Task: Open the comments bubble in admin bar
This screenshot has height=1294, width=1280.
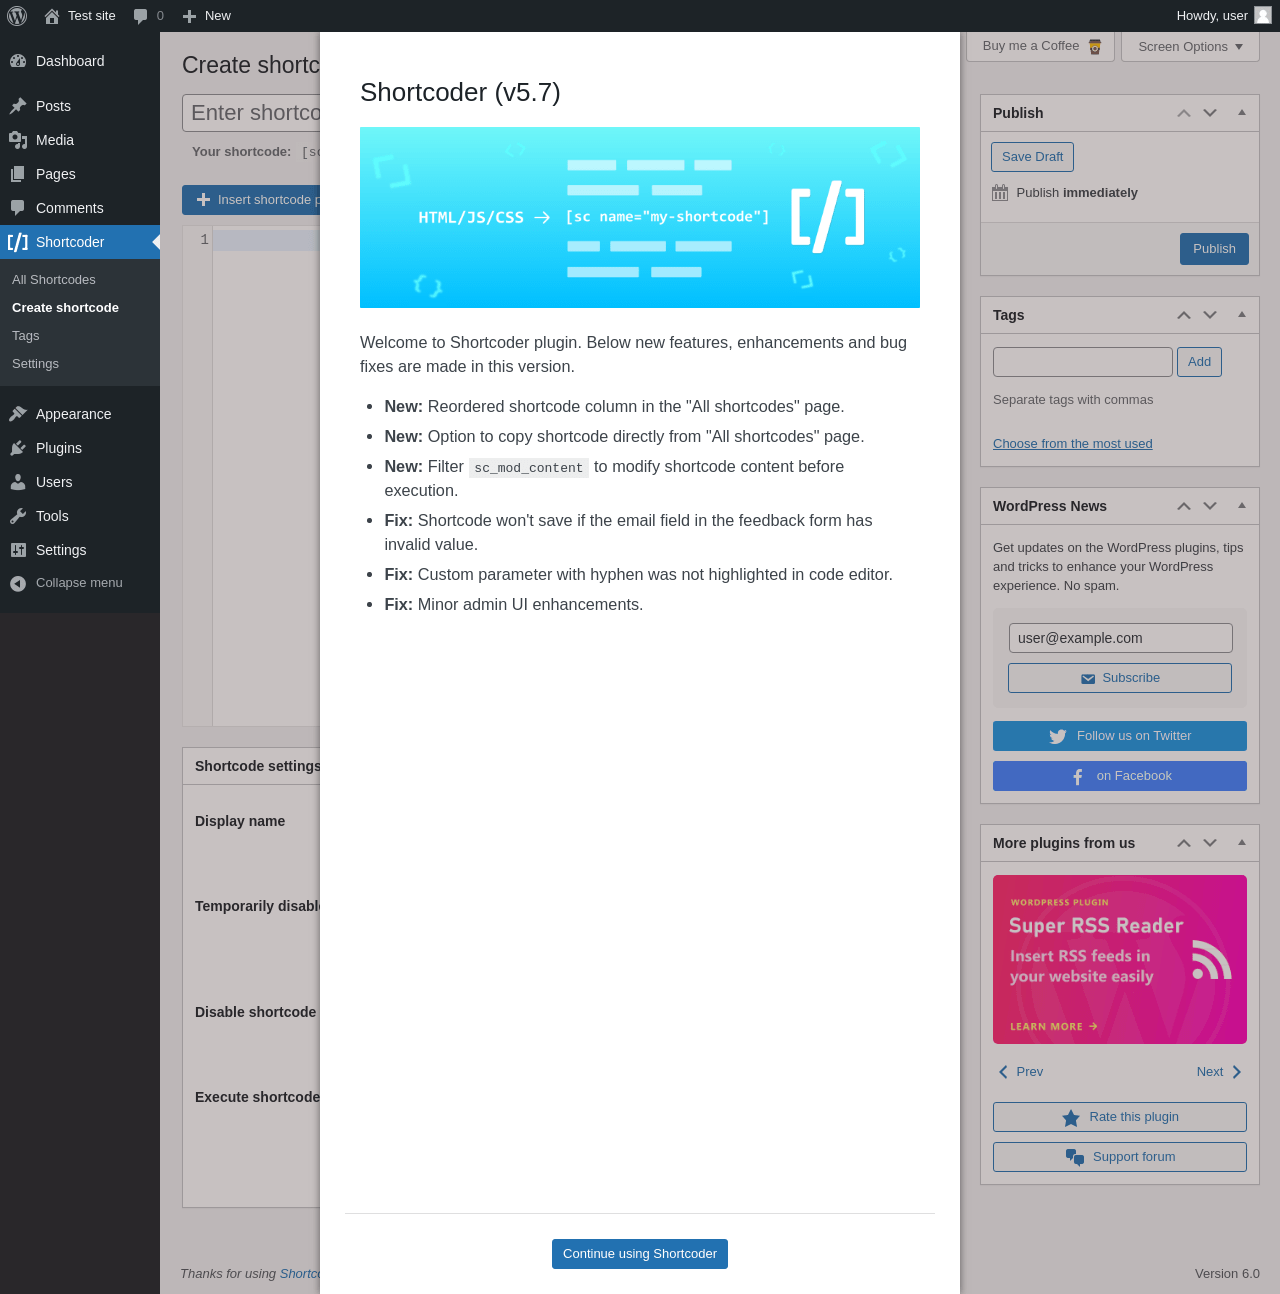Action: [140, 16]
